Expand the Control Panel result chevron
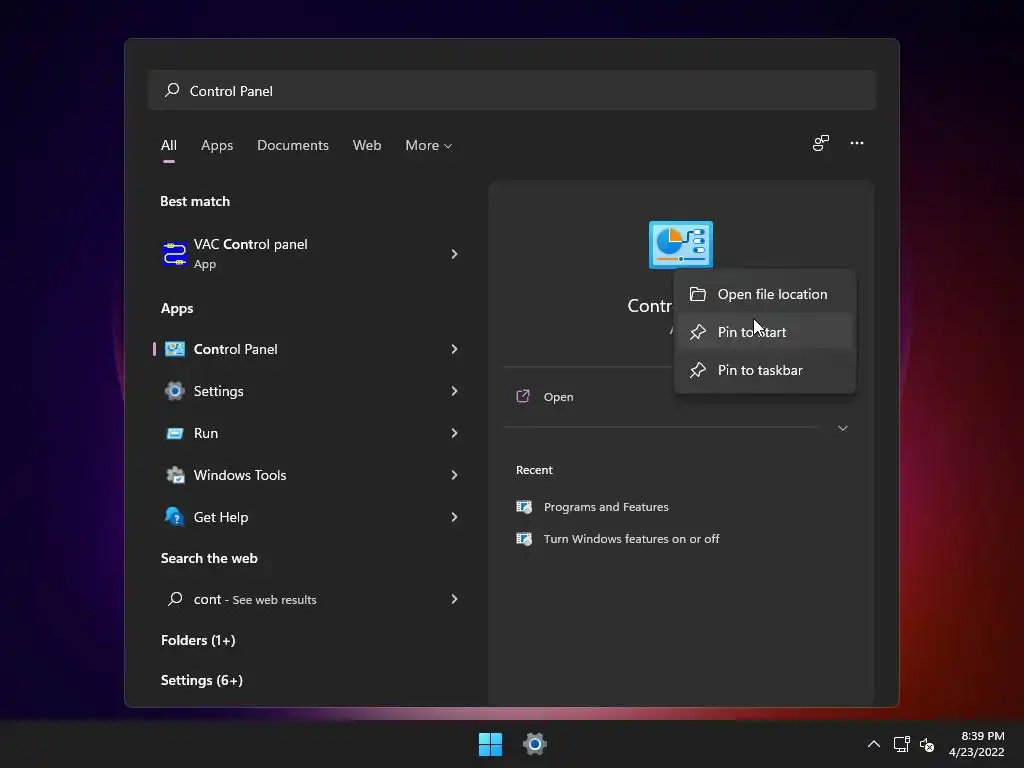Screen dimensions: 1024x768 click(x=455, y=349)
